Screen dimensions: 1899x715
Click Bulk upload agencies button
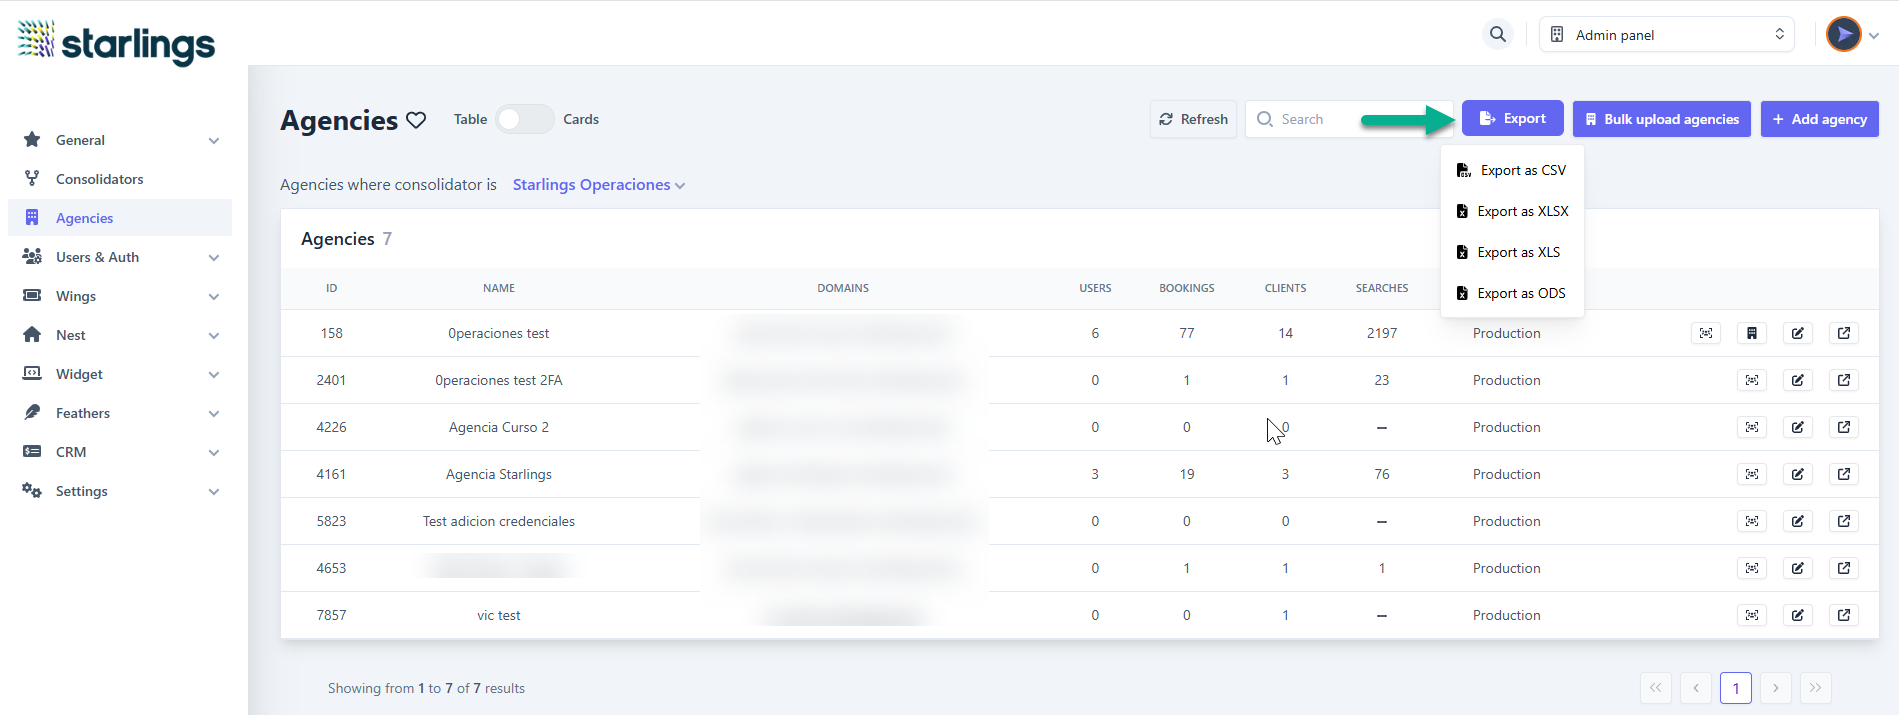point(1661,119)
